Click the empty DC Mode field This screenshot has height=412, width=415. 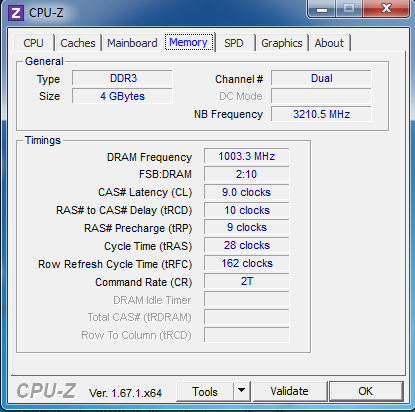tap(321, 96)
